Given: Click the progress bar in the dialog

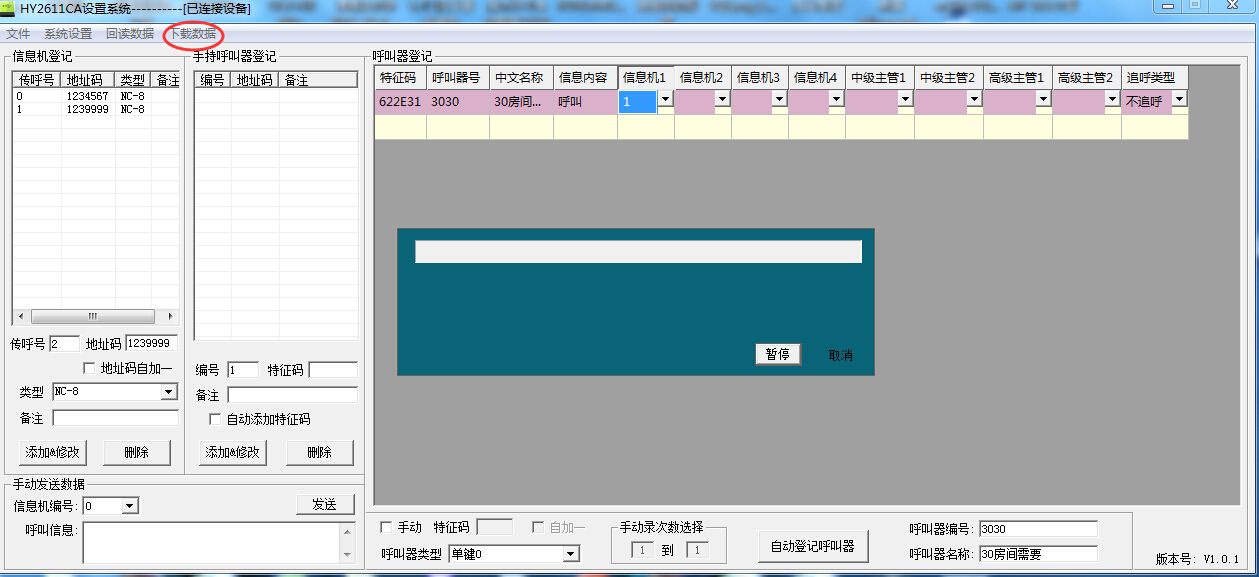Looking at the screenshot, I should (638, 252).
